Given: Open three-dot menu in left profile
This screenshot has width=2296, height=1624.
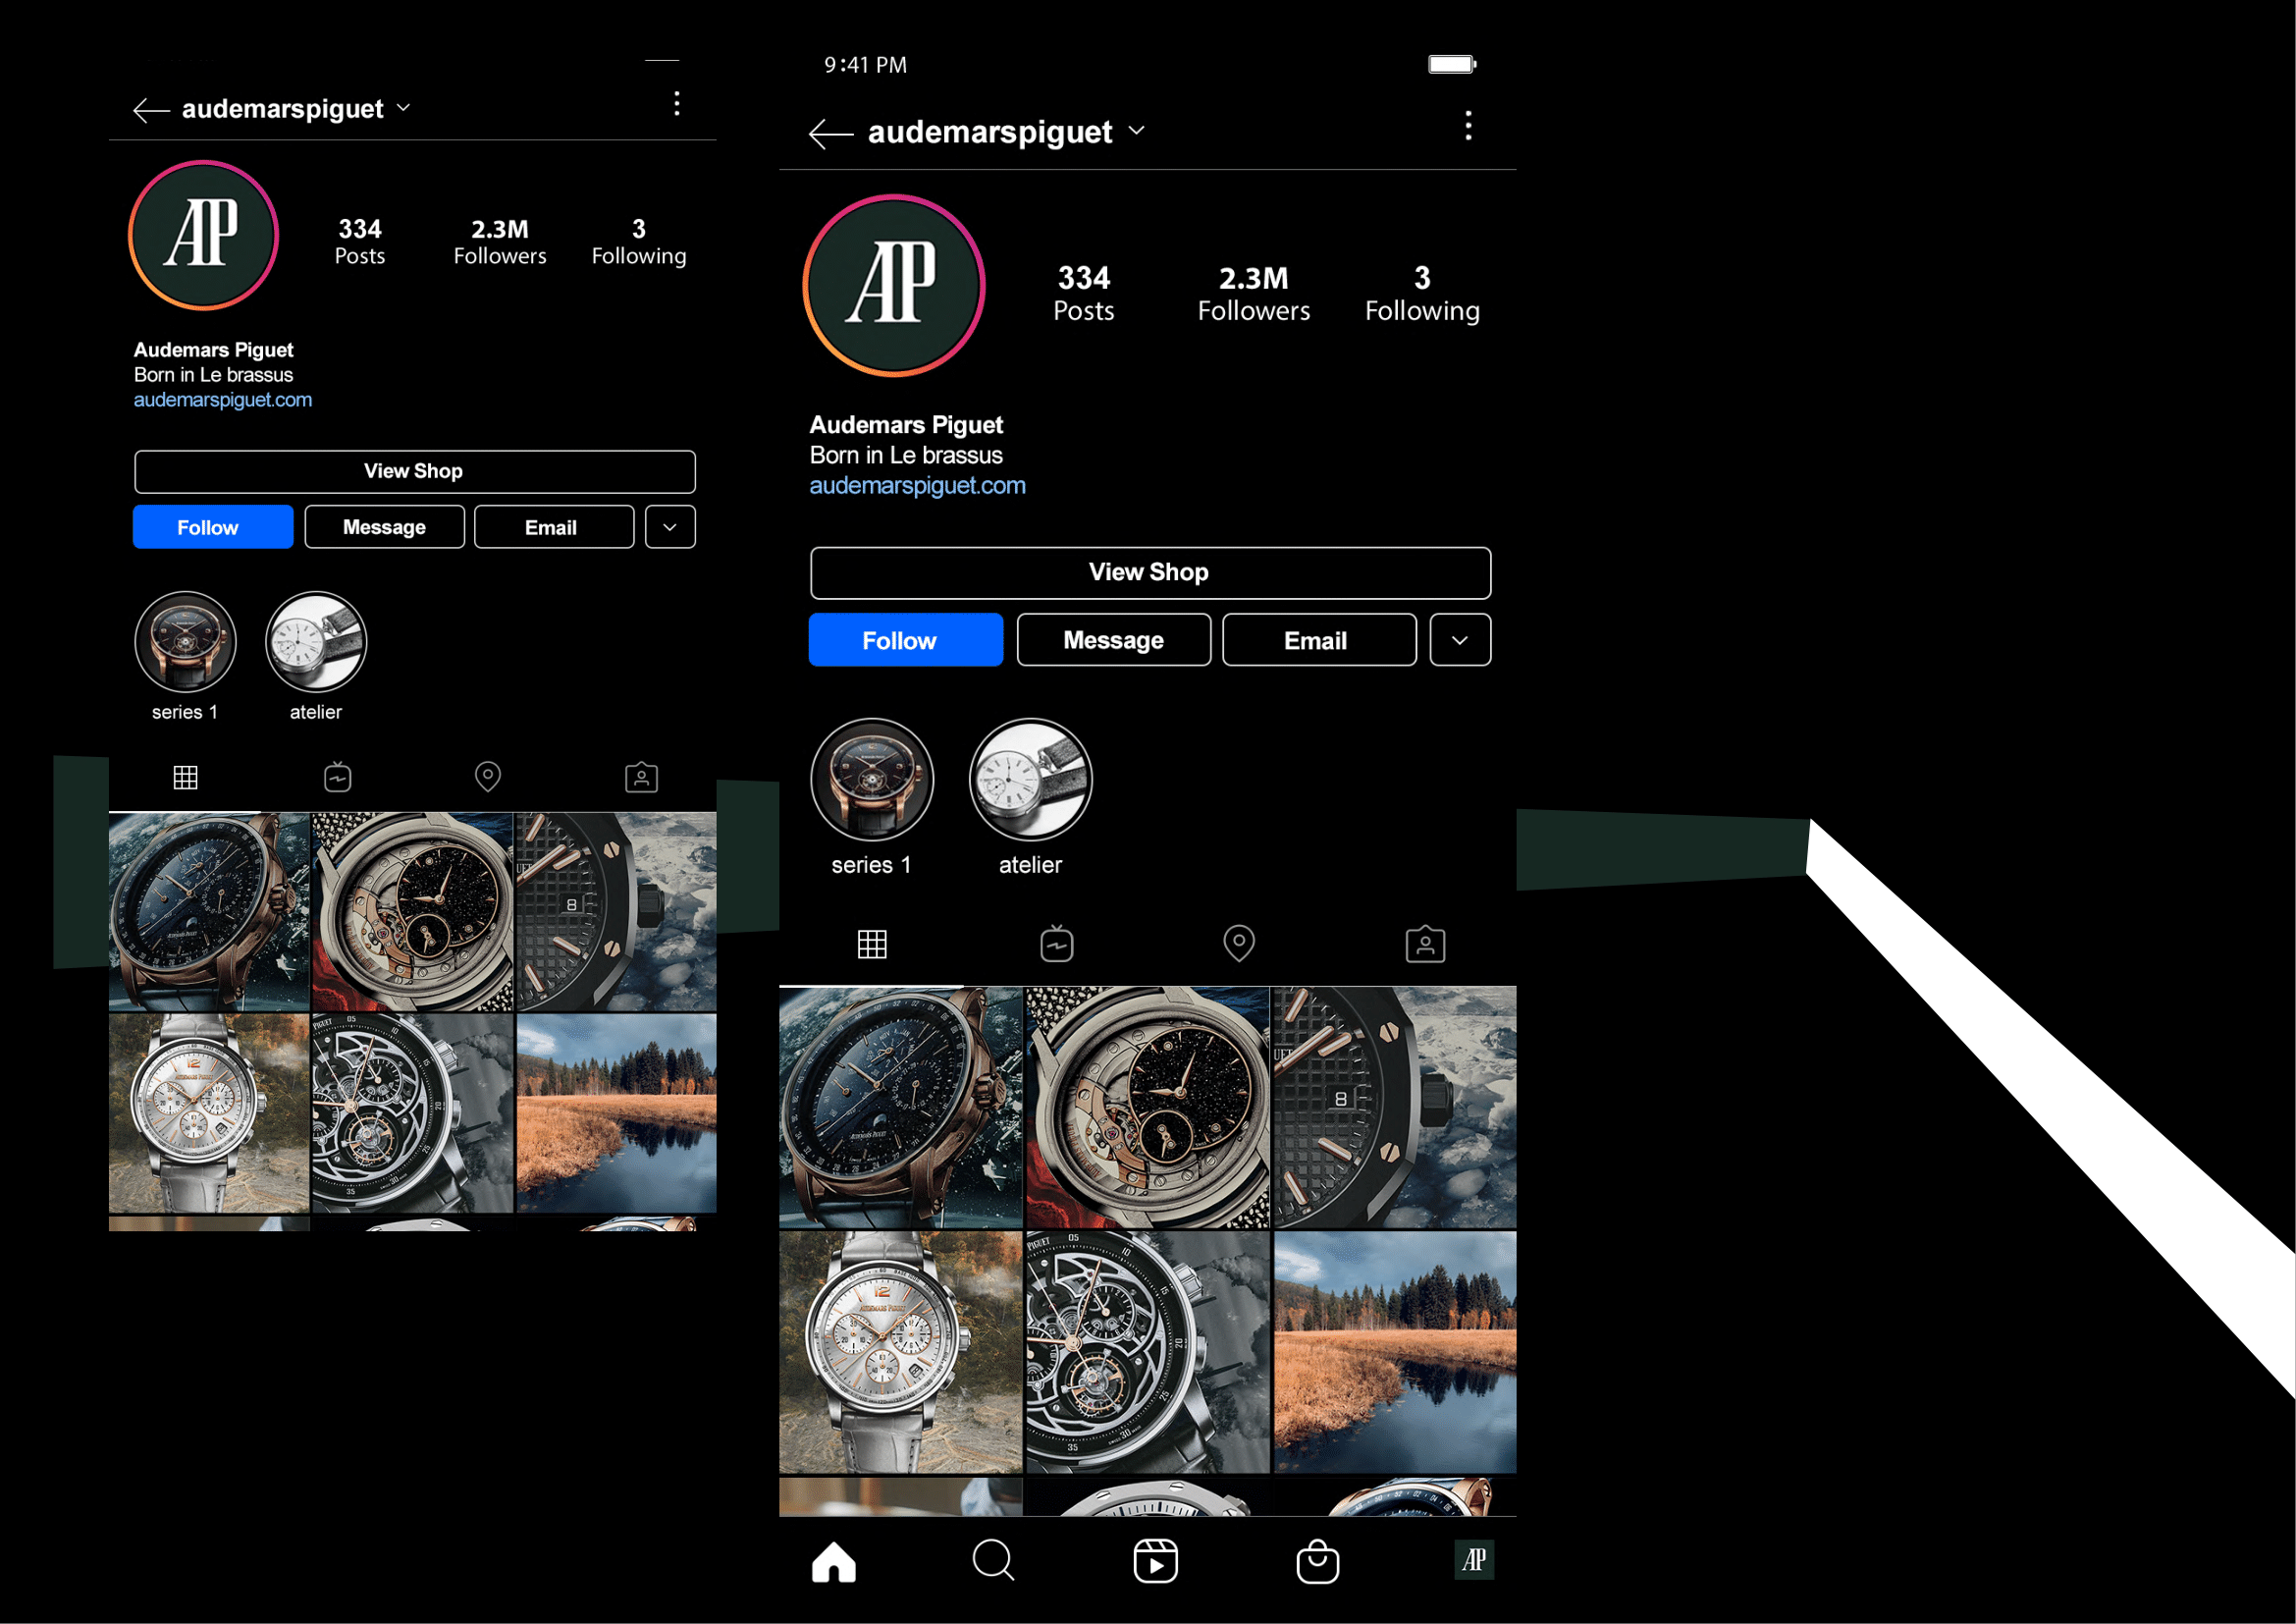Looking at the screenshot, I should [x=677, y=104].
